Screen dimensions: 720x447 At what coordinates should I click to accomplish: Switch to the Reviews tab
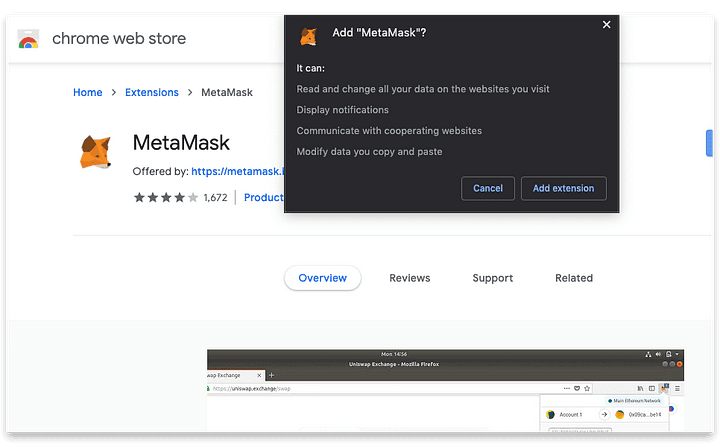410,278
